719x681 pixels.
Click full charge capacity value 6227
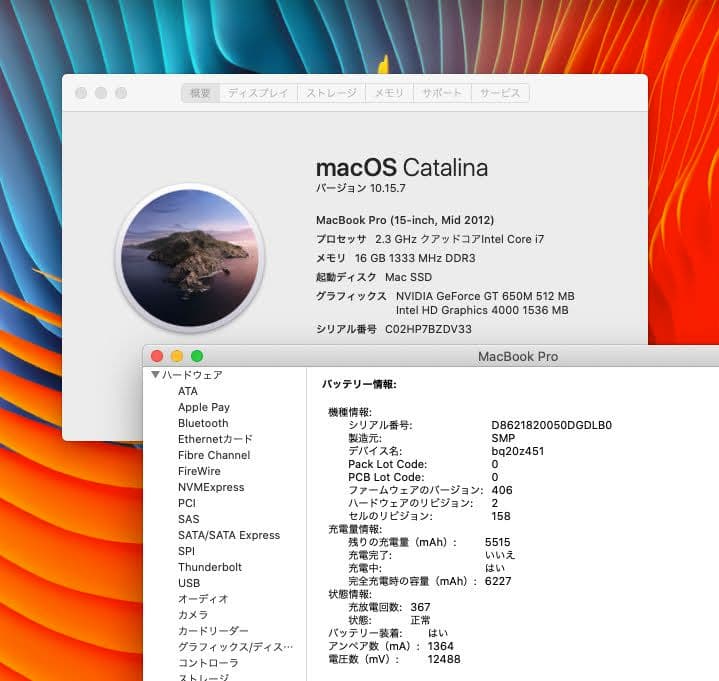point(498,581)
